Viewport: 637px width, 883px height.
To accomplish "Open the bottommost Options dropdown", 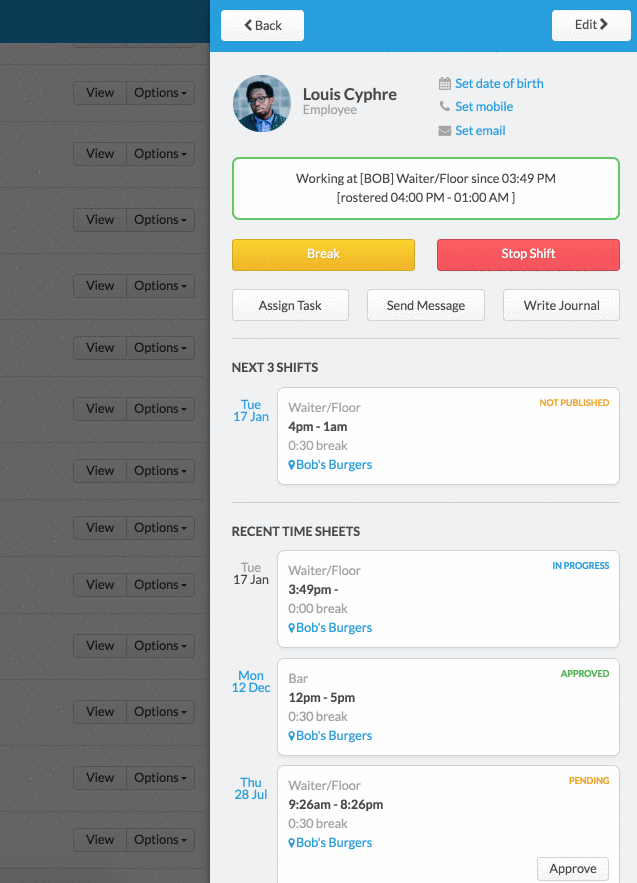I will 160,840.
